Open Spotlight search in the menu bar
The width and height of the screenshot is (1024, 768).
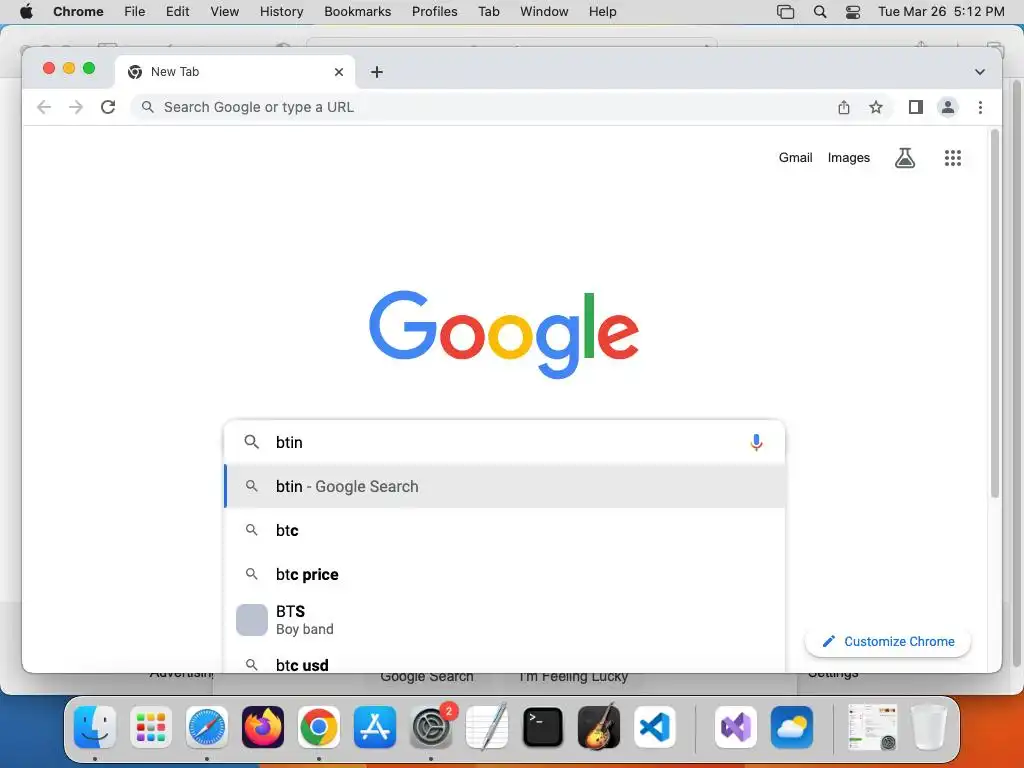coord(820,12)
